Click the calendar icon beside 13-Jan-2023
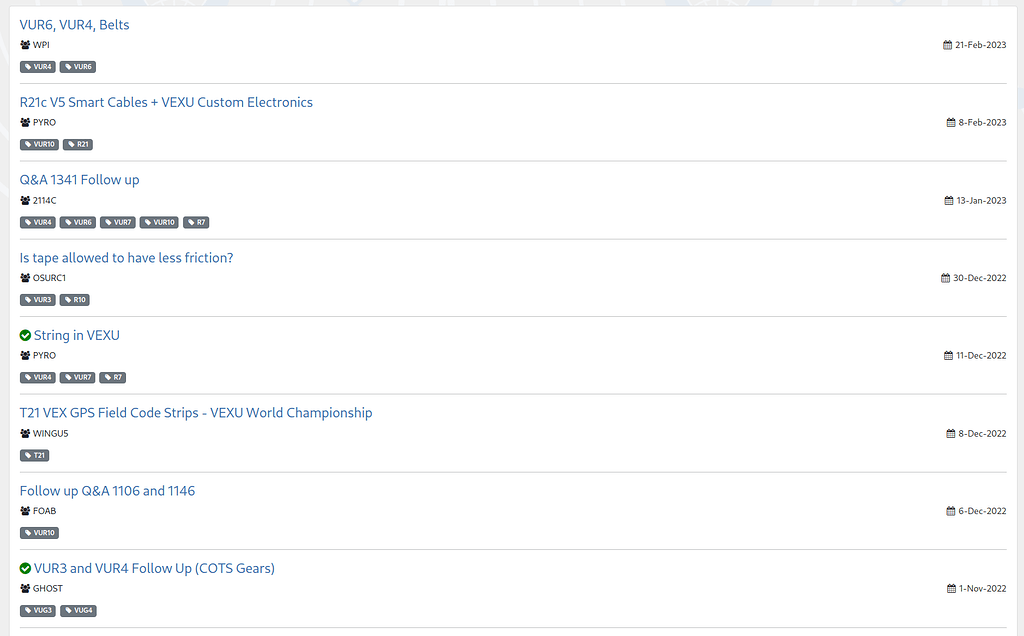 949,201
